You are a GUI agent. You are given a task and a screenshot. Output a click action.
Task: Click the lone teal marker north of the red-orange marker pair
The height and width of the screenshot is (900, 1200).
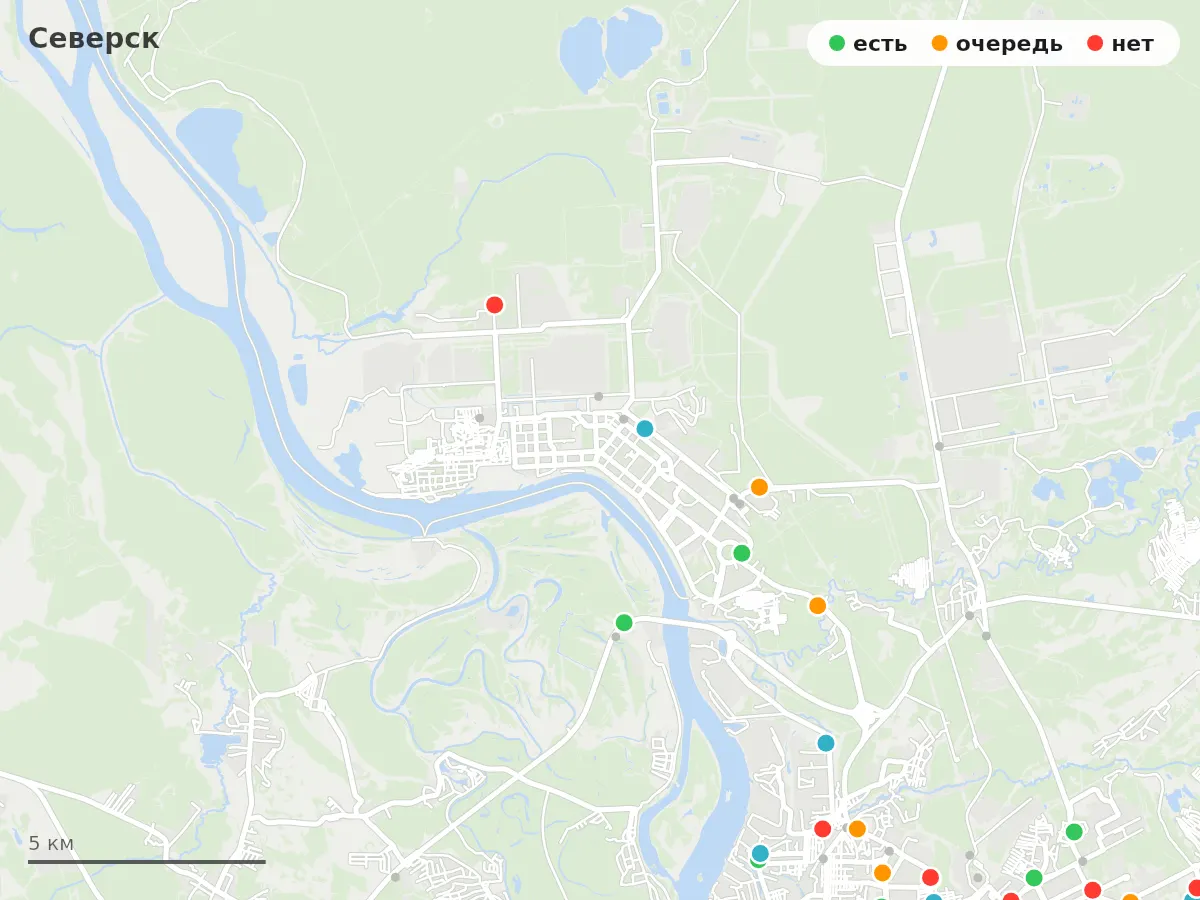(x=825, y=743)
